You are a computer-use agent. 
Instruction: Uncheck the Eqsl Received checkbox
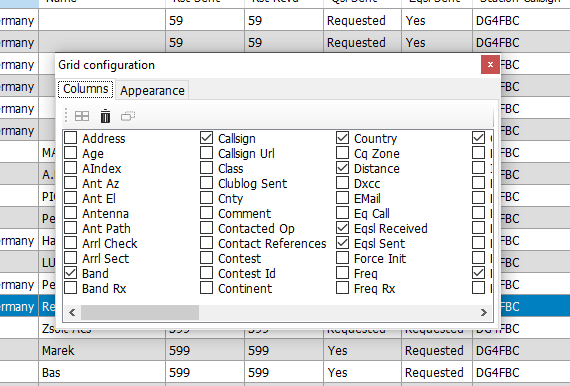342,228
